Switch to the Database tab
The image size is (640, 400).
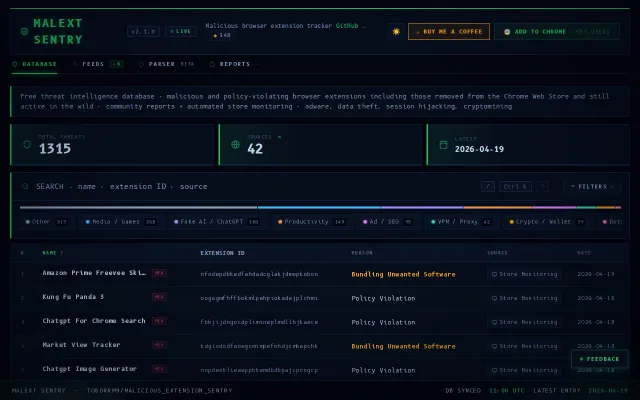tap(35, 64)
